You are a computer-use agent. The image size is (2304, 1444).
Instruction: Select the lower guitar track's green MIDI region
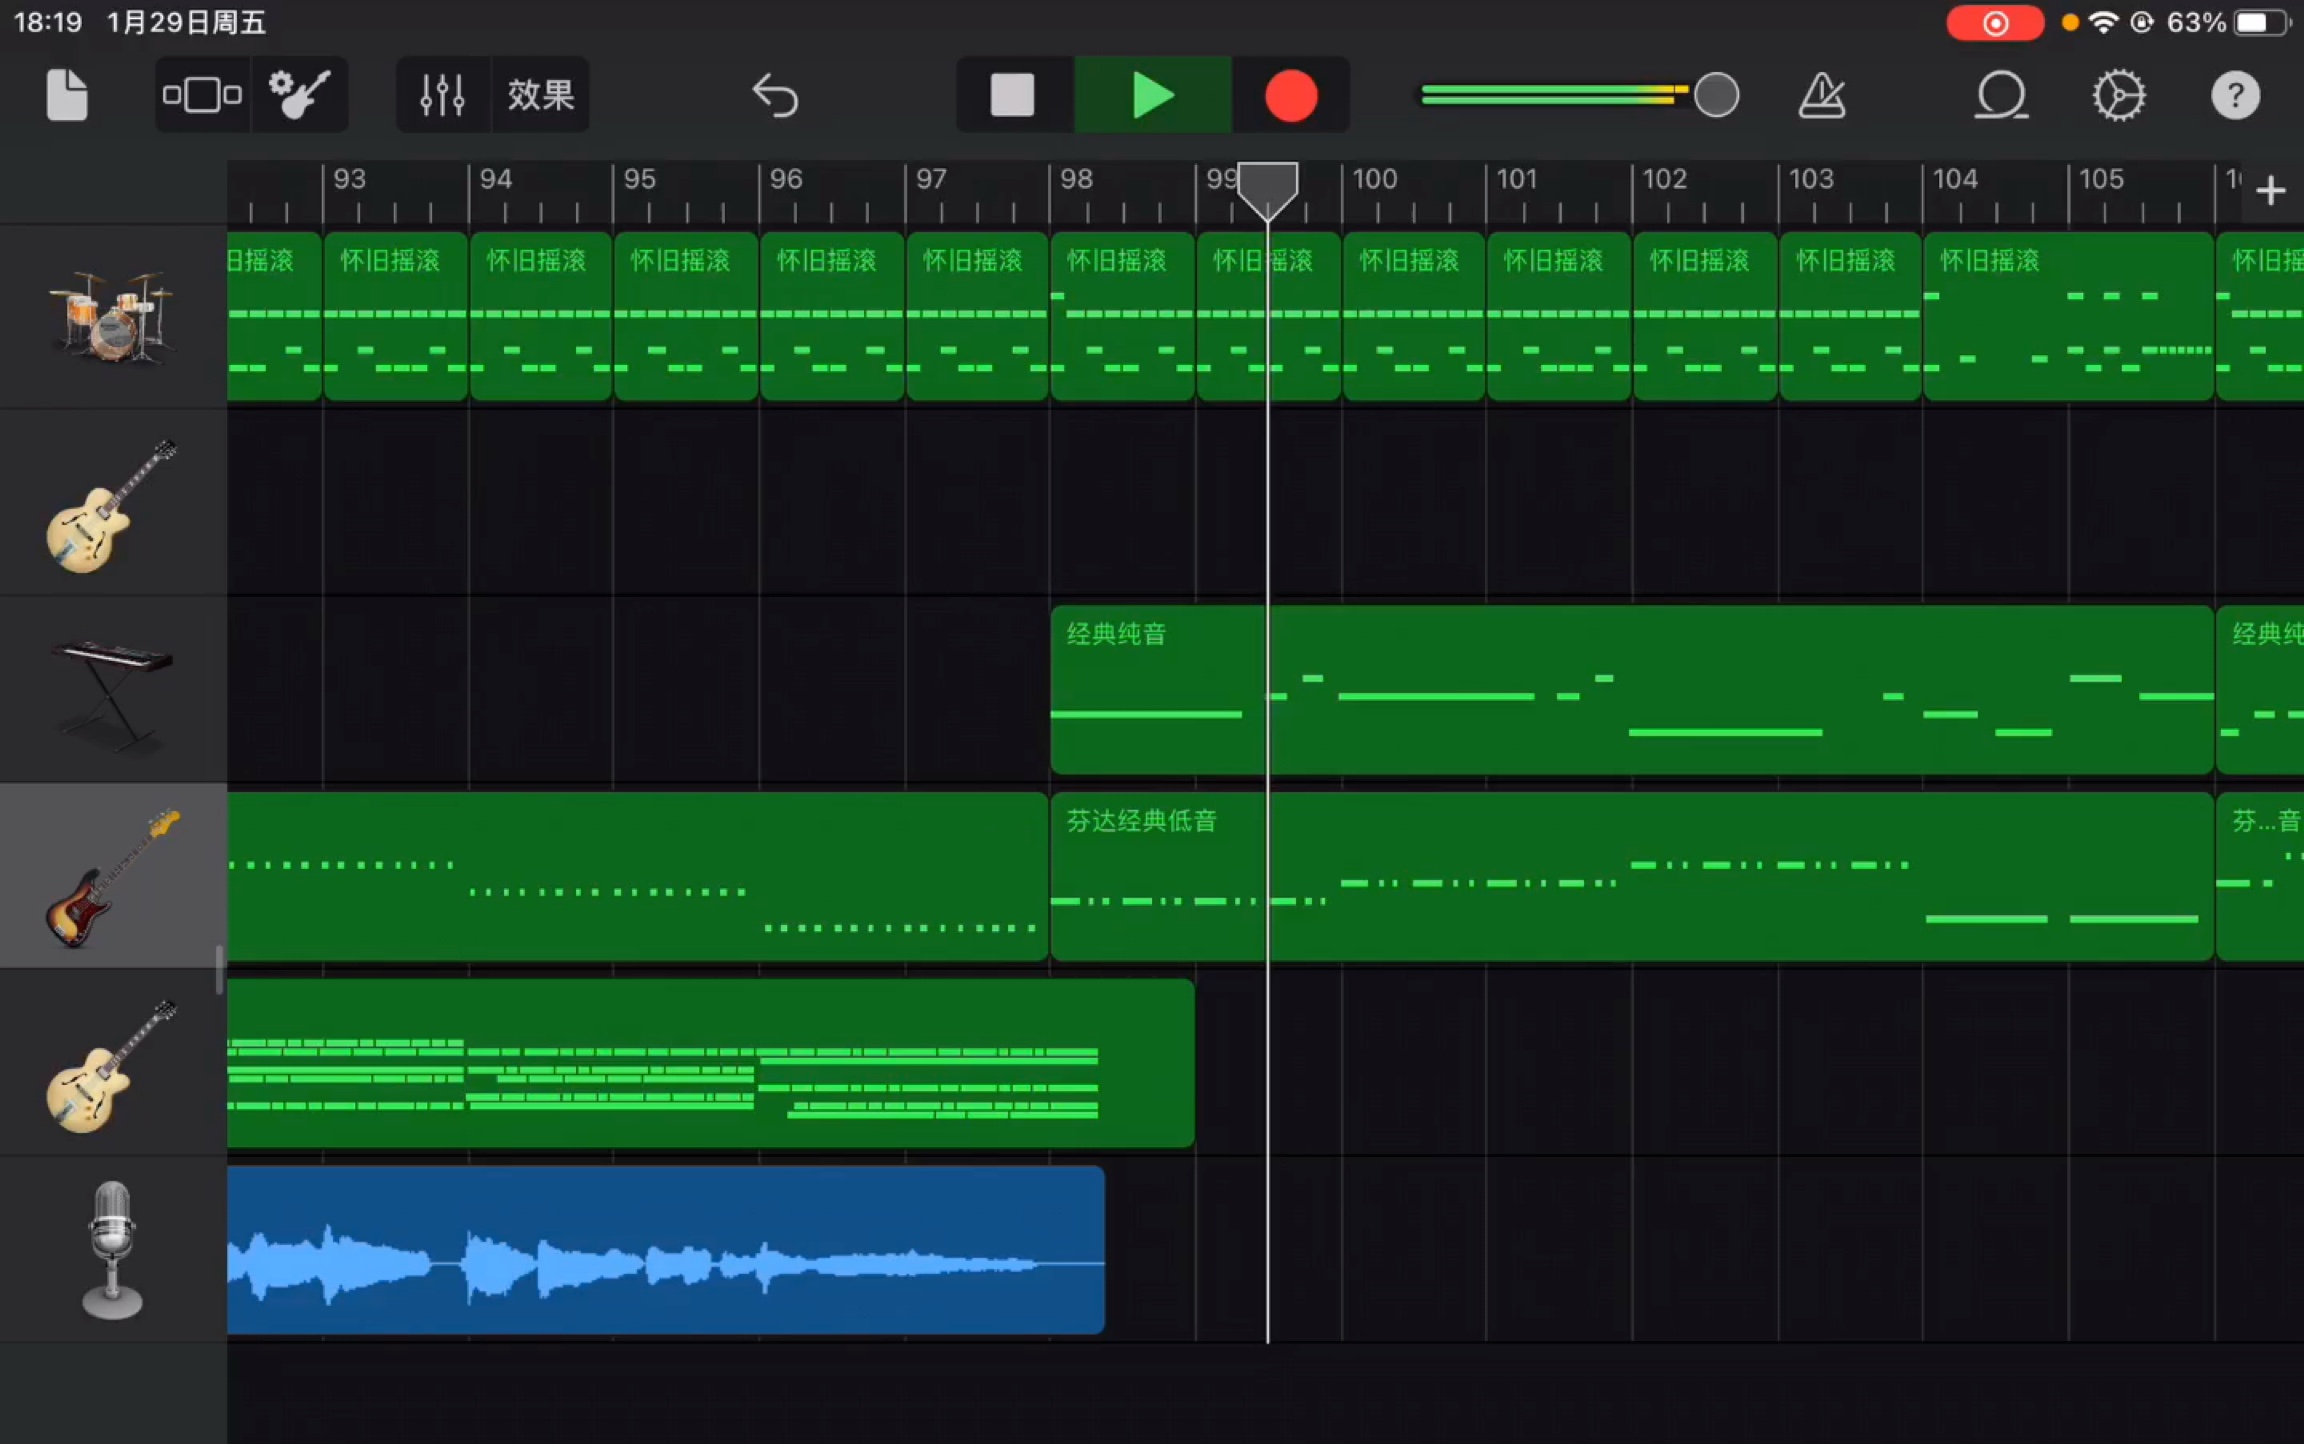point(711,1063)
